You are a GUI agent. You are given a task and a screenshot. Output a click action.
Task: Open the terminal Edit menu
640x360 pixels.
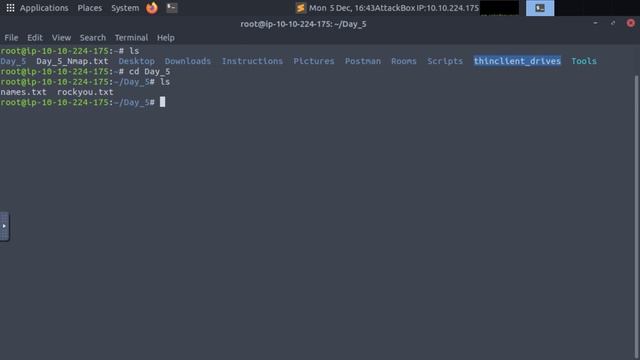35,38
